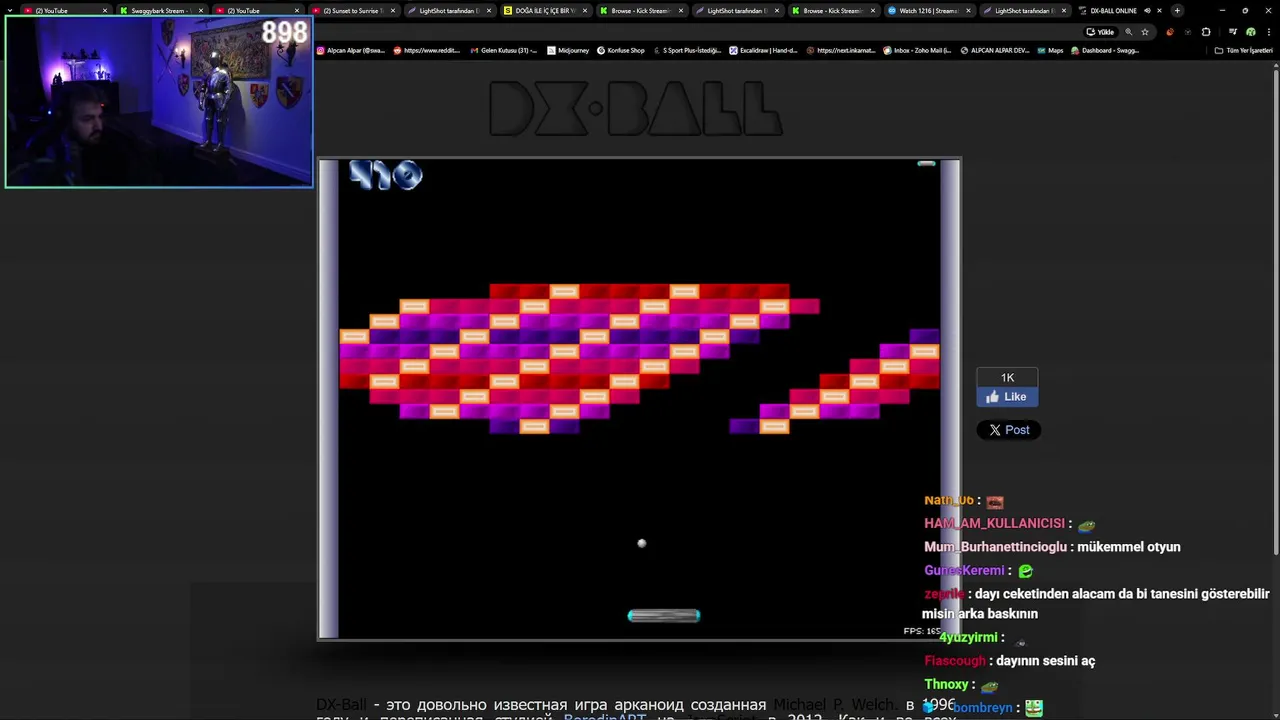The width and height of the screenshot is (1280, 720).
Task: Open Alpcan Alpar Instagram bookmark
Action: click(x=350, y=50)
